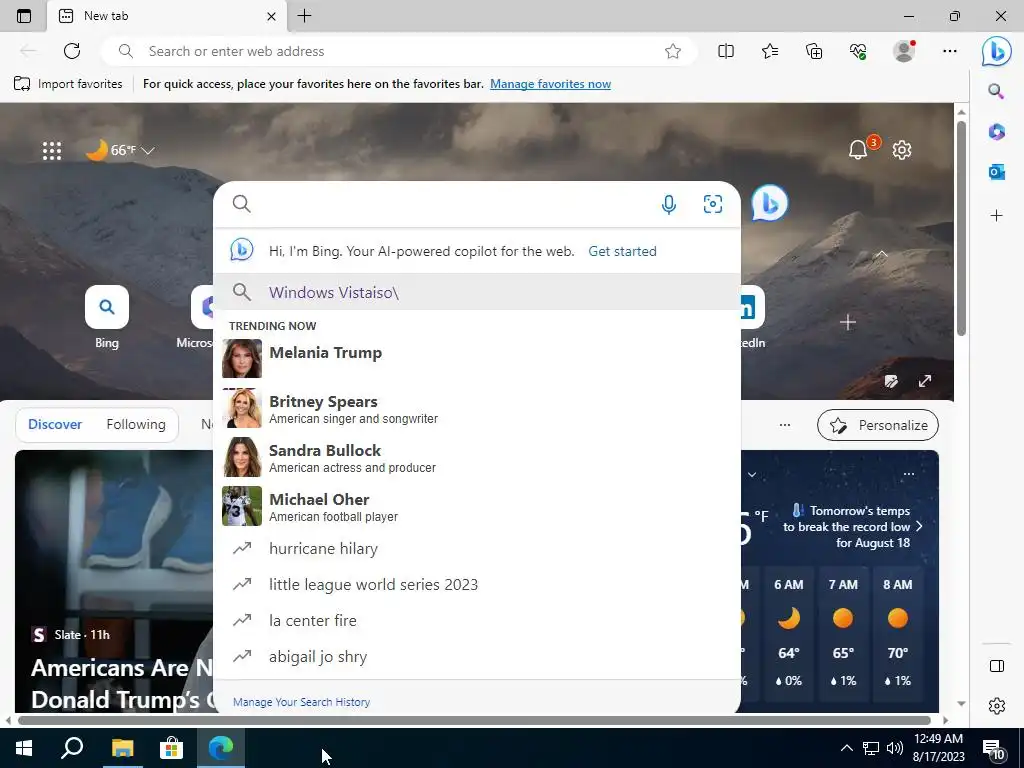Open the app launcher grid

(x=52, y=151)
